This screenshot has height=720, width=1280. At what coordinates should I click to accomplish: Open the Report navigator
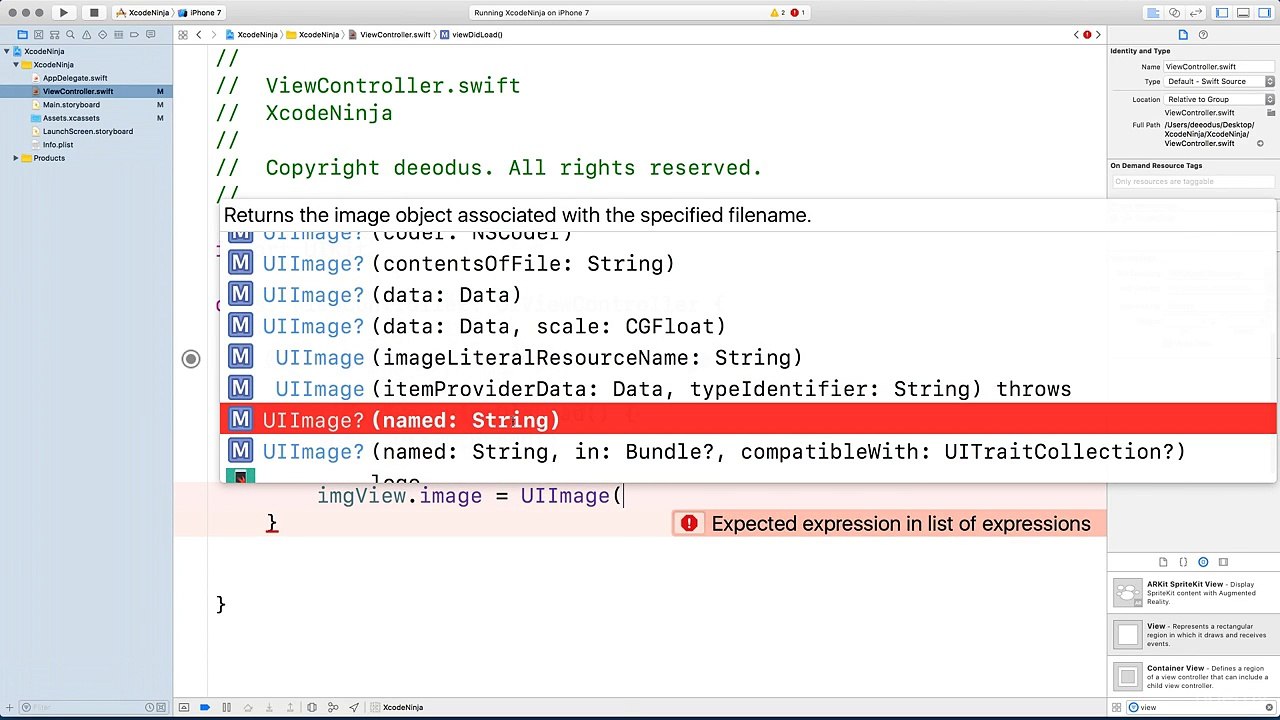(149, 35)
